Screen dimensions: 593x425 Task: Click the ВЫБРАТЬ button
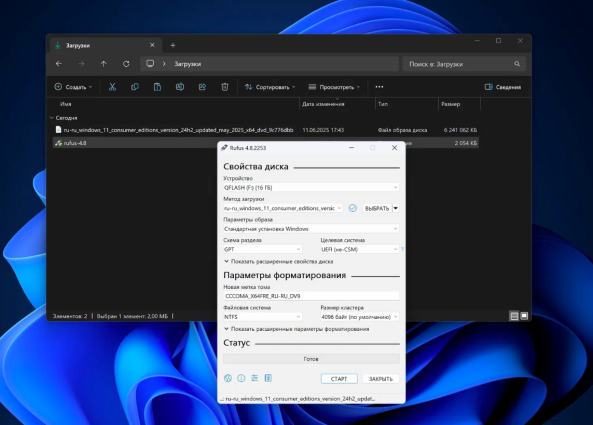(377, 208)
